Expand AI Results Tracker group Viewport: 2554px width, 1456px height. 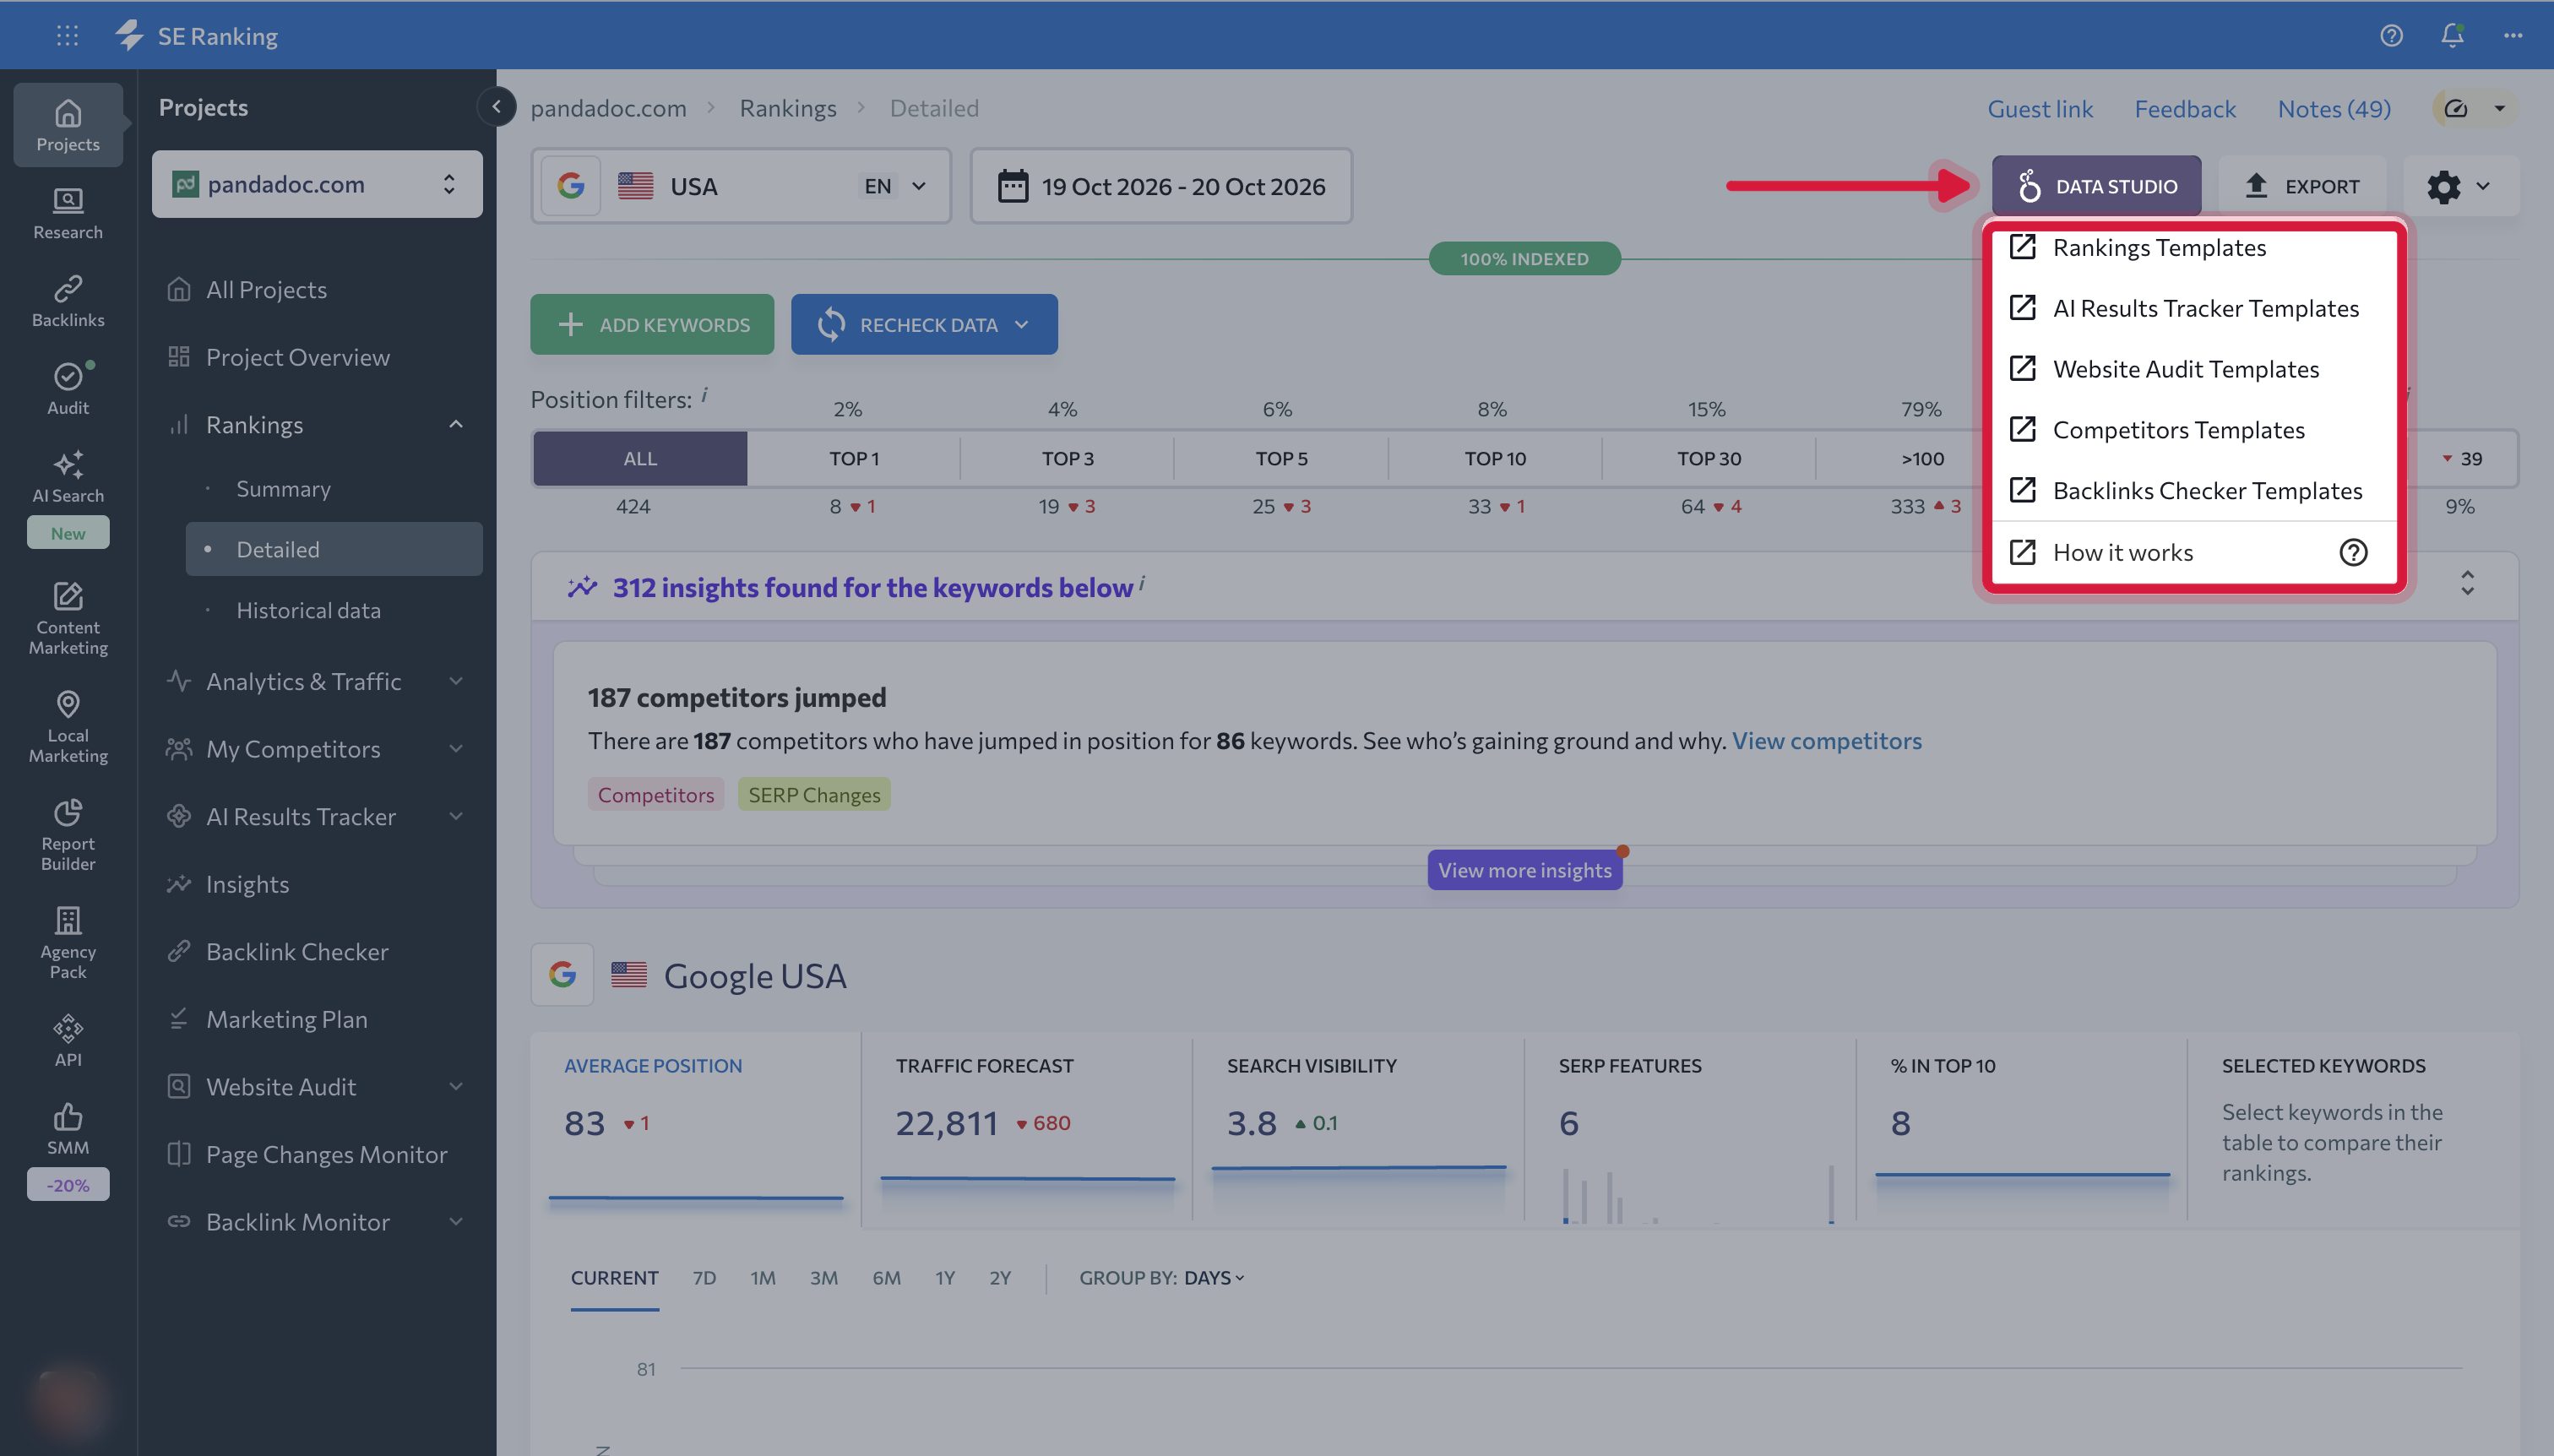pos(456,817)
